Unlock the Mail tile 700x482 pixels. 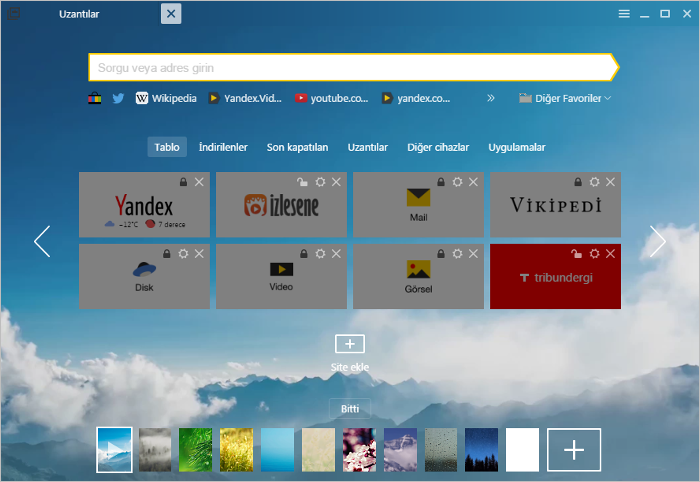[441, 182]
